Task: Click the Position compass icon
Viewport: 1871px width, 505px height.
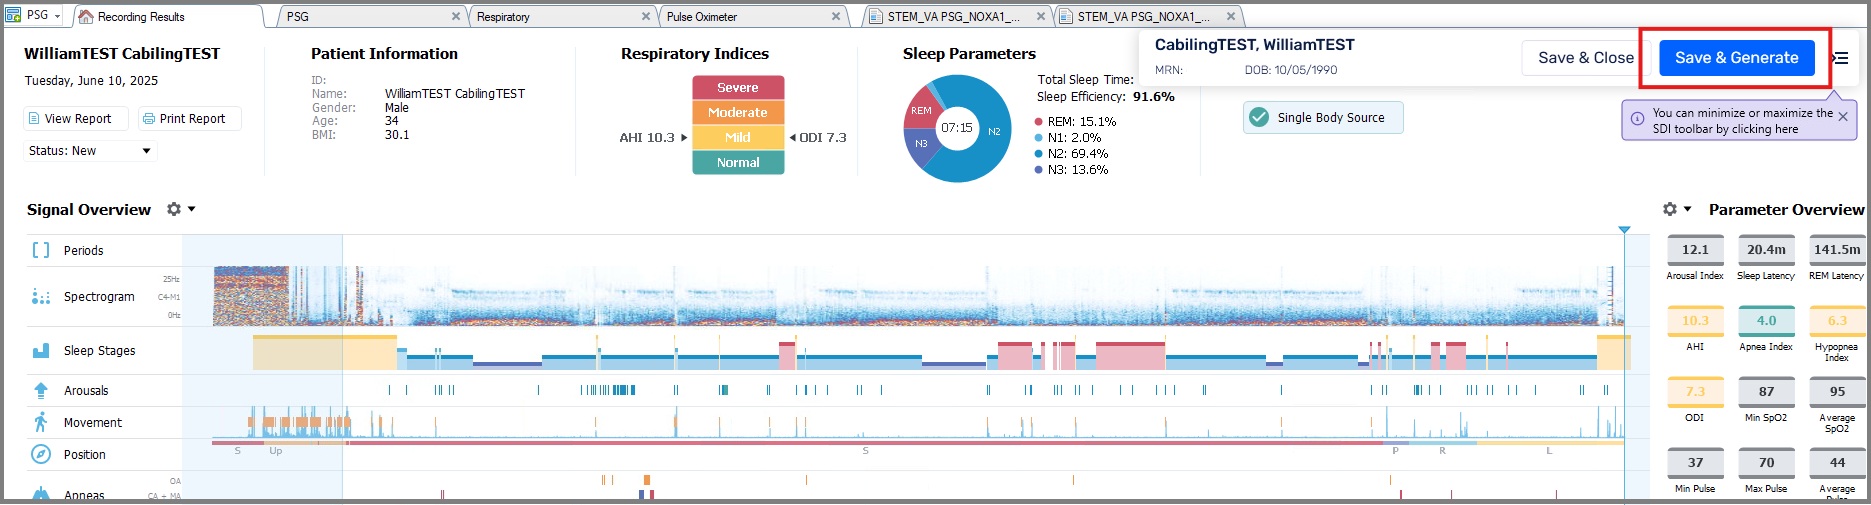Action: (41, 454)
